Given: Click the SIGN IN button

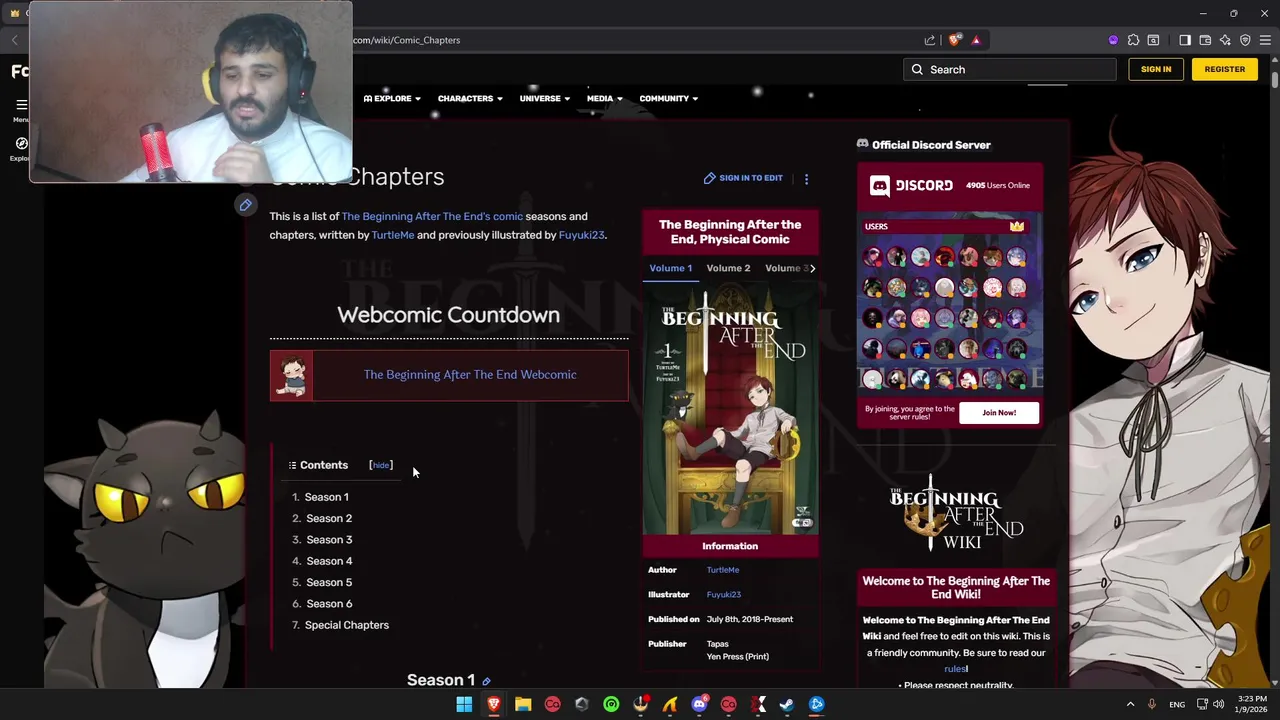Looking at the screenshot, I should (1156, 69).
